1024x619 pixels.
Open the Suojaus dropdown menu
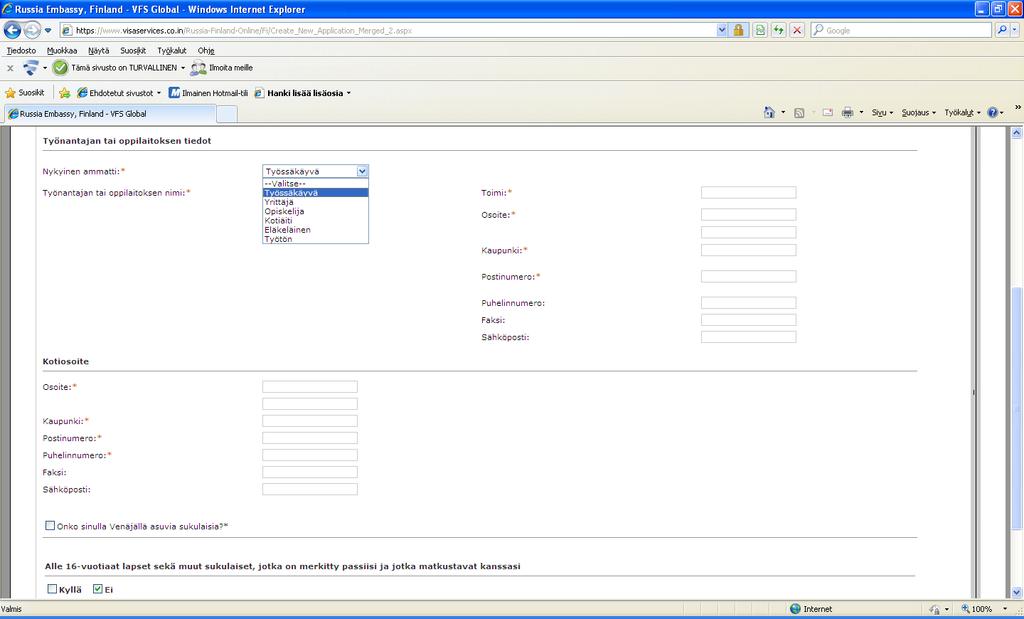click(x=918, y=113)
